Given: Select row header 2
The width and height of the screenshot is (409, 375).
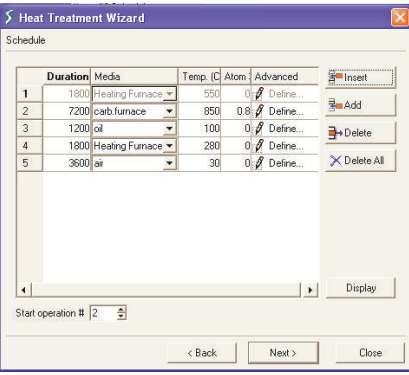Looking at the screenshot, I should [30, 111].
